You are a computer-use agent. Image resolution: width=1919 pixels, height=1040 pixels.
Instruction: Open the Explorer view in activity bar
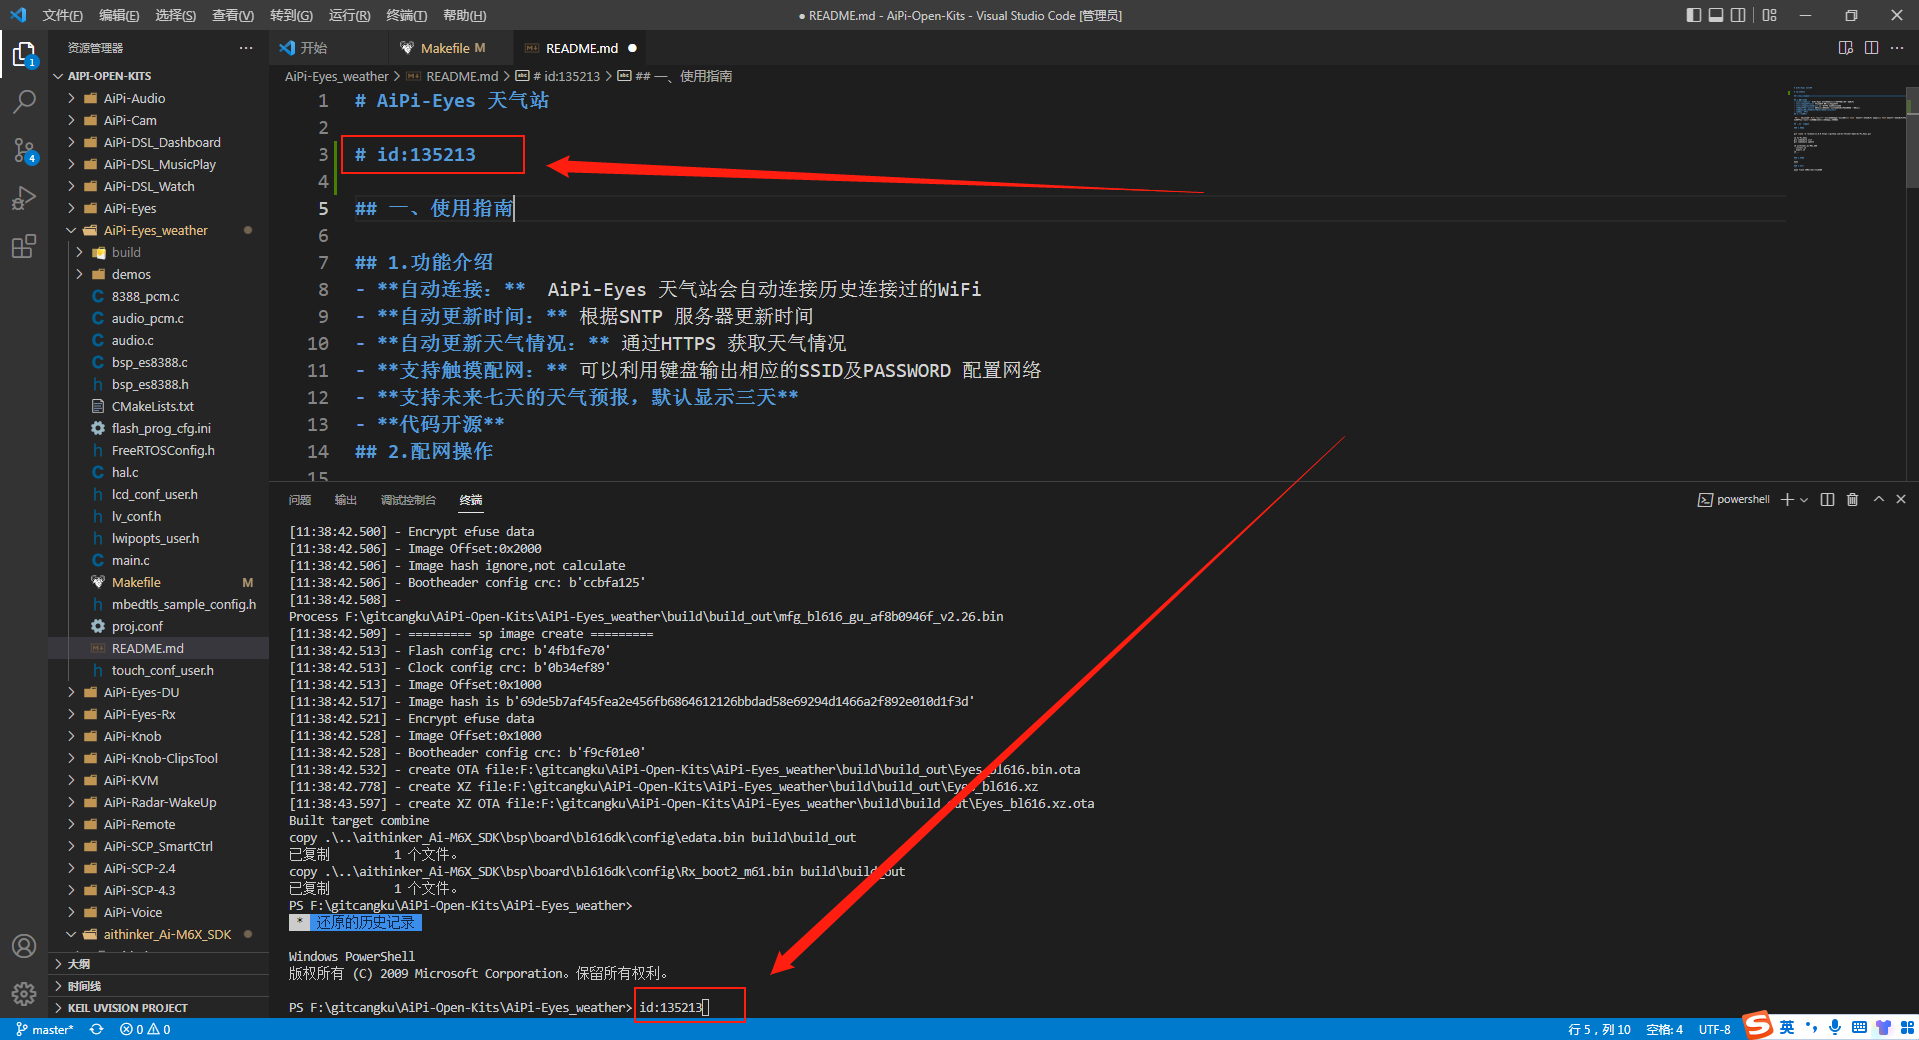coord(24,54)
